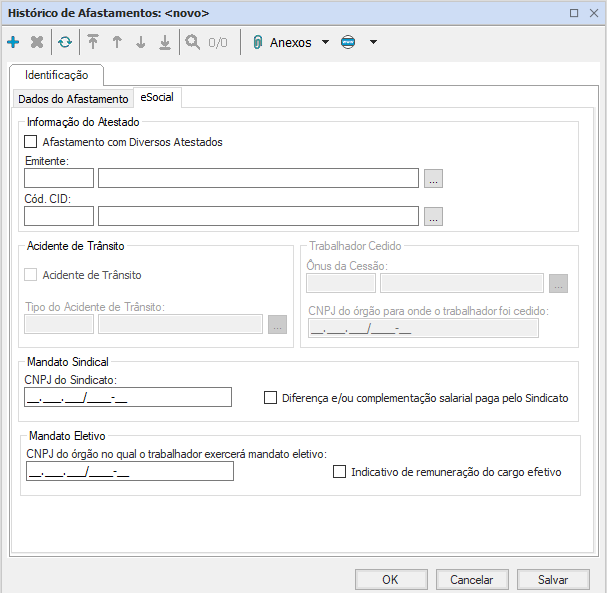Screen dimensions: 607x593
Task: Switch to Dados do Afastamento tab
Action: pos(74,99)
